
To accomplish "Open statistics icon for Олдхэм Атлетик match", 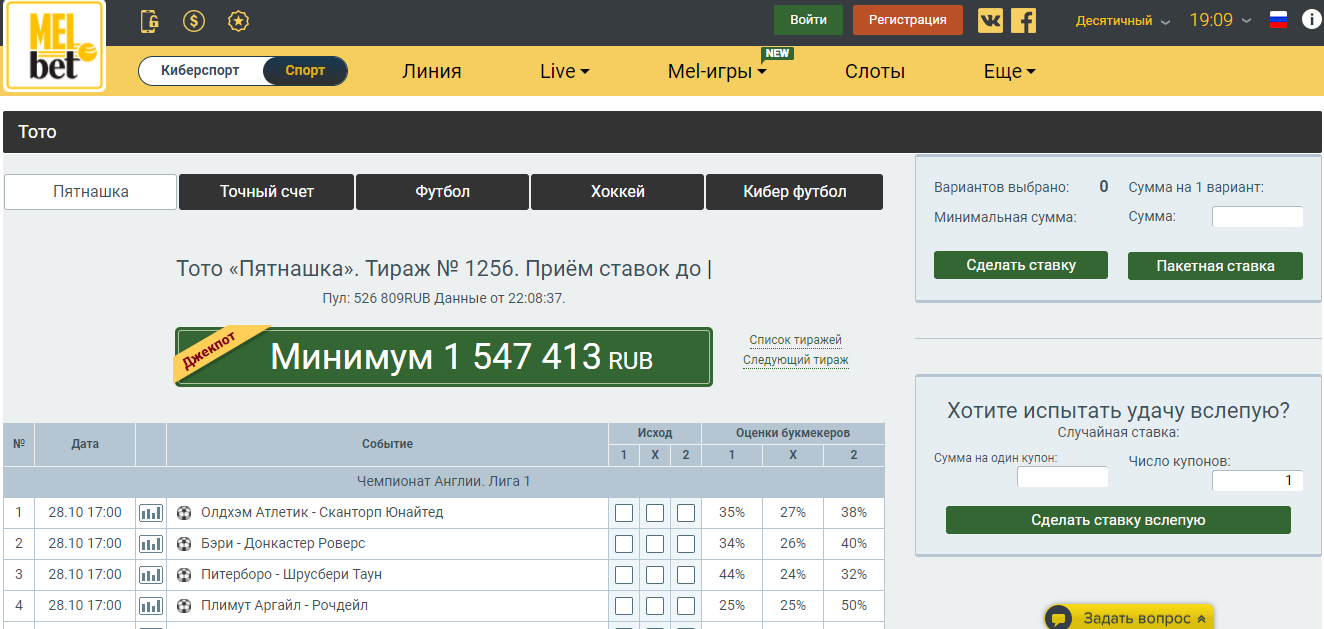I will [151, 513].
